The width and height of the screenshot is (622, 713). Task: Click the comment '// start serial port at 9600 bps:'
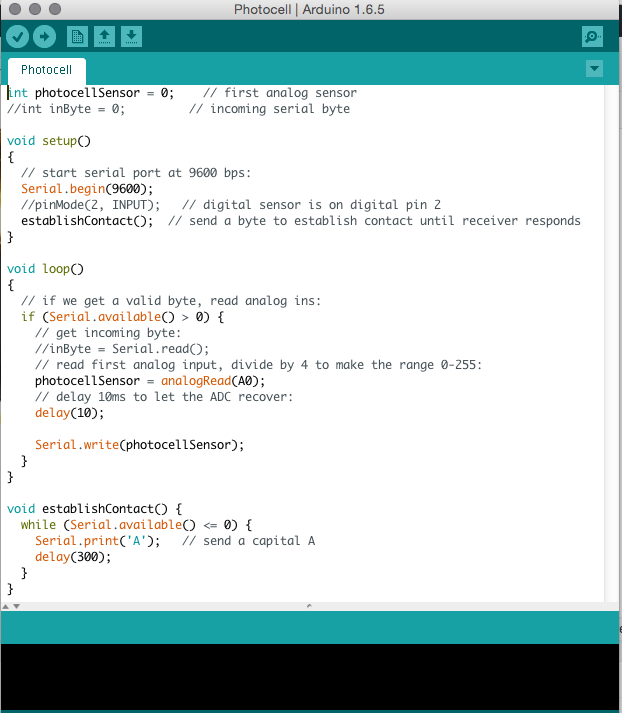click(136, 173)
